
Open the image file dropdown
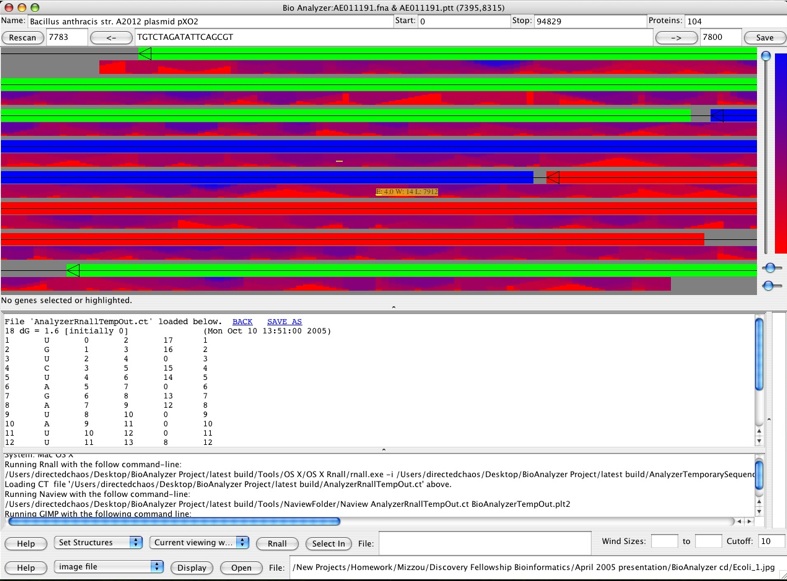click(108, 566)
